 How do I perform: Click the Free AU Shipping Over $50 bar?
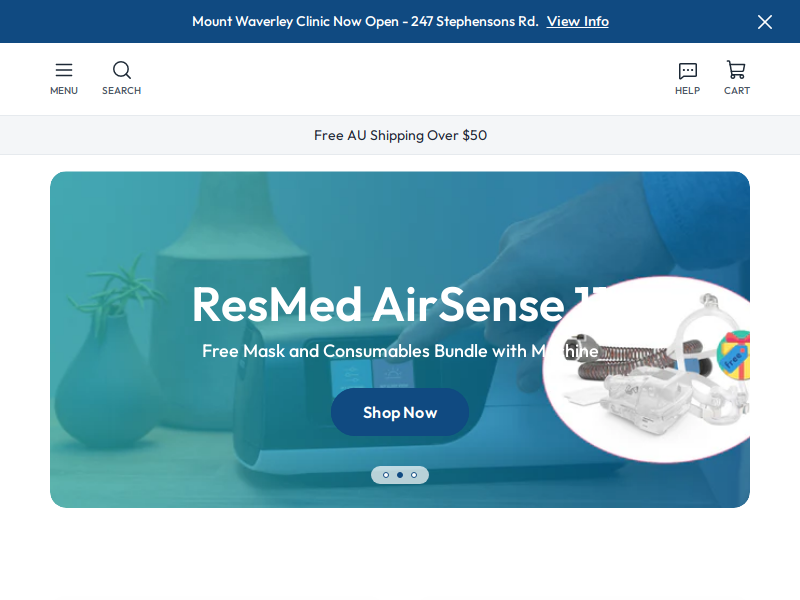400,135
